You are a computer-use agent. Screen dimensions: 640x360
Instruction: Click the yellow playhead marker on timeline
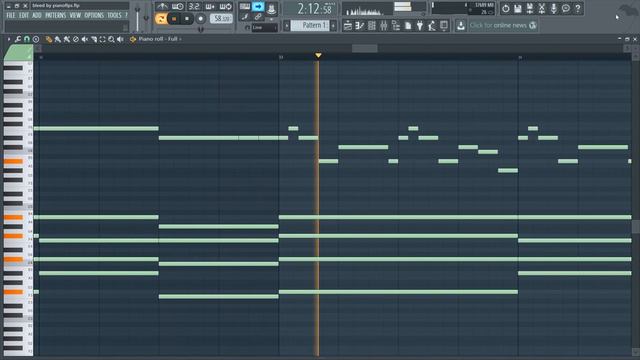[x=318, y=55]
